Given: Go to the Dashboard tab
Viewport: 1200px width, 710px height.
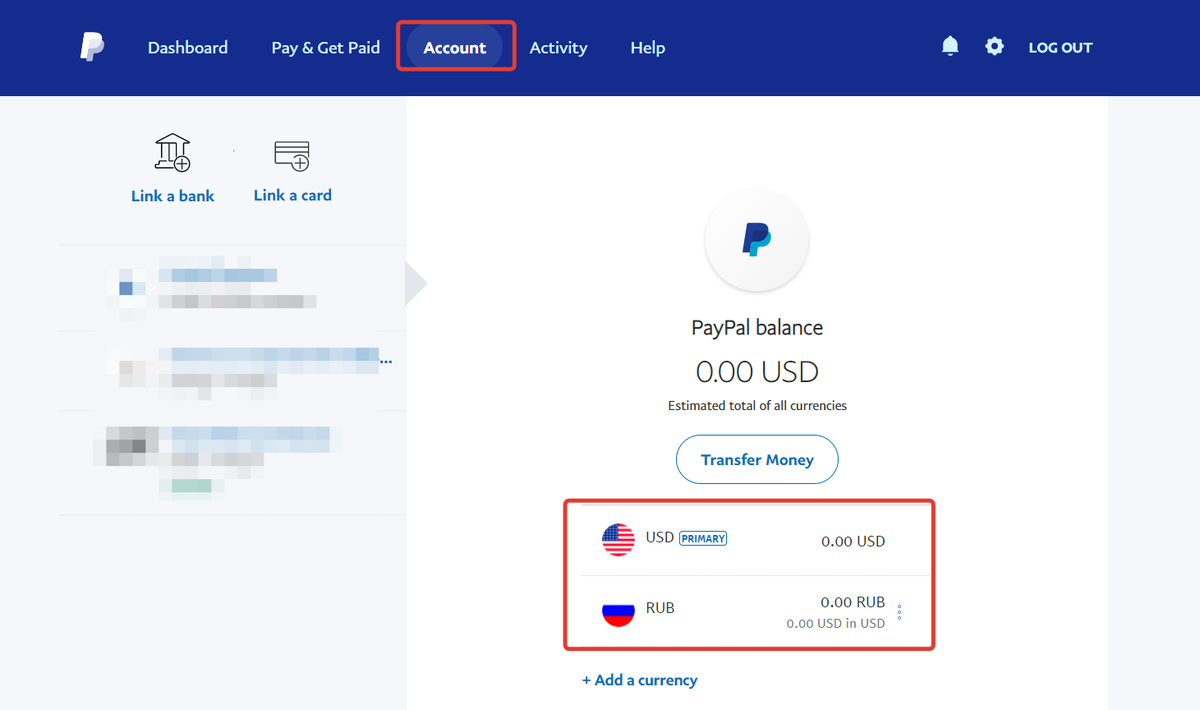Looking at the screenshot, I should pos(188,47).
